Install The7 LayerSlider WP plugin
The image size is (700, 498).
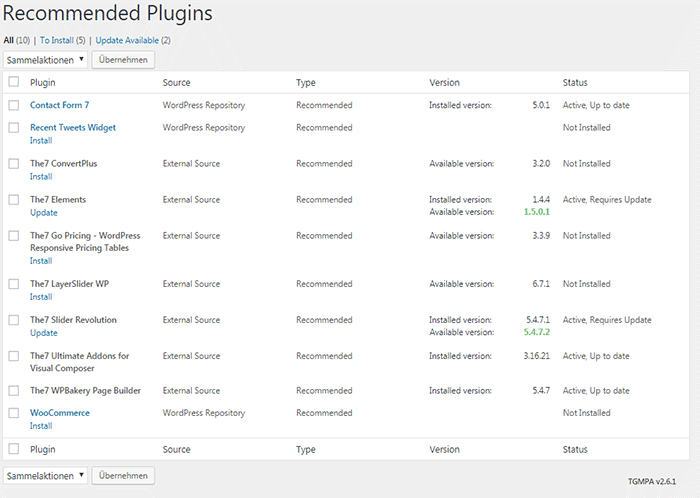[41, 297]
